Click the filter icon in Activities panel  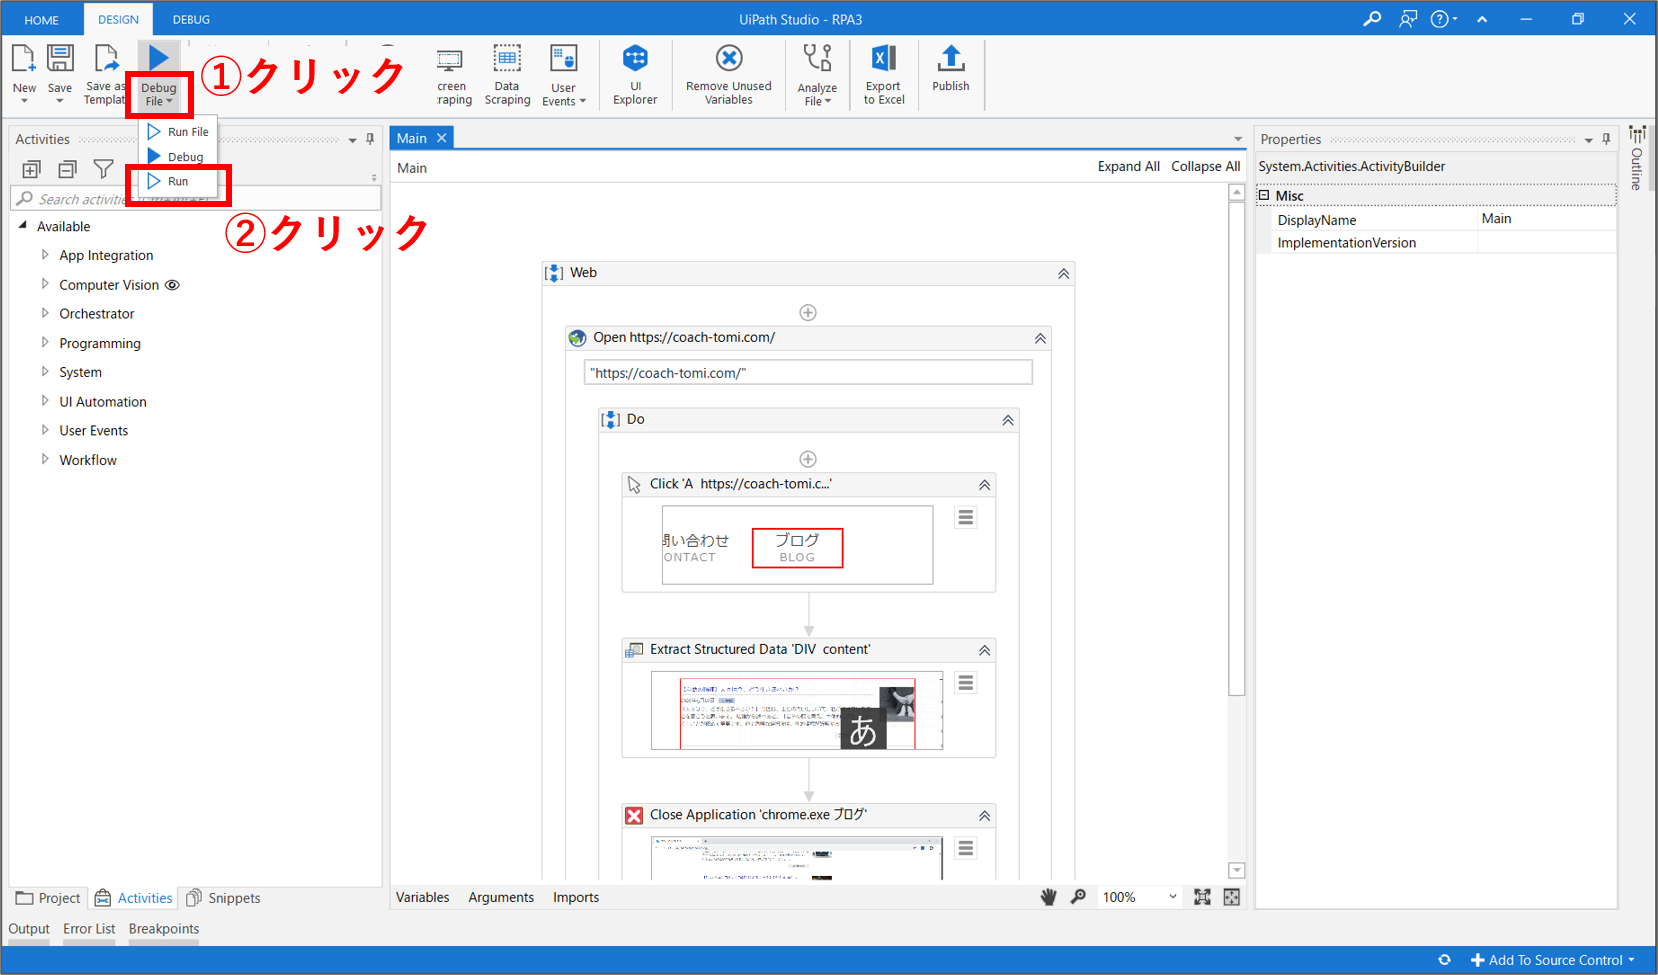click(103, 169)
